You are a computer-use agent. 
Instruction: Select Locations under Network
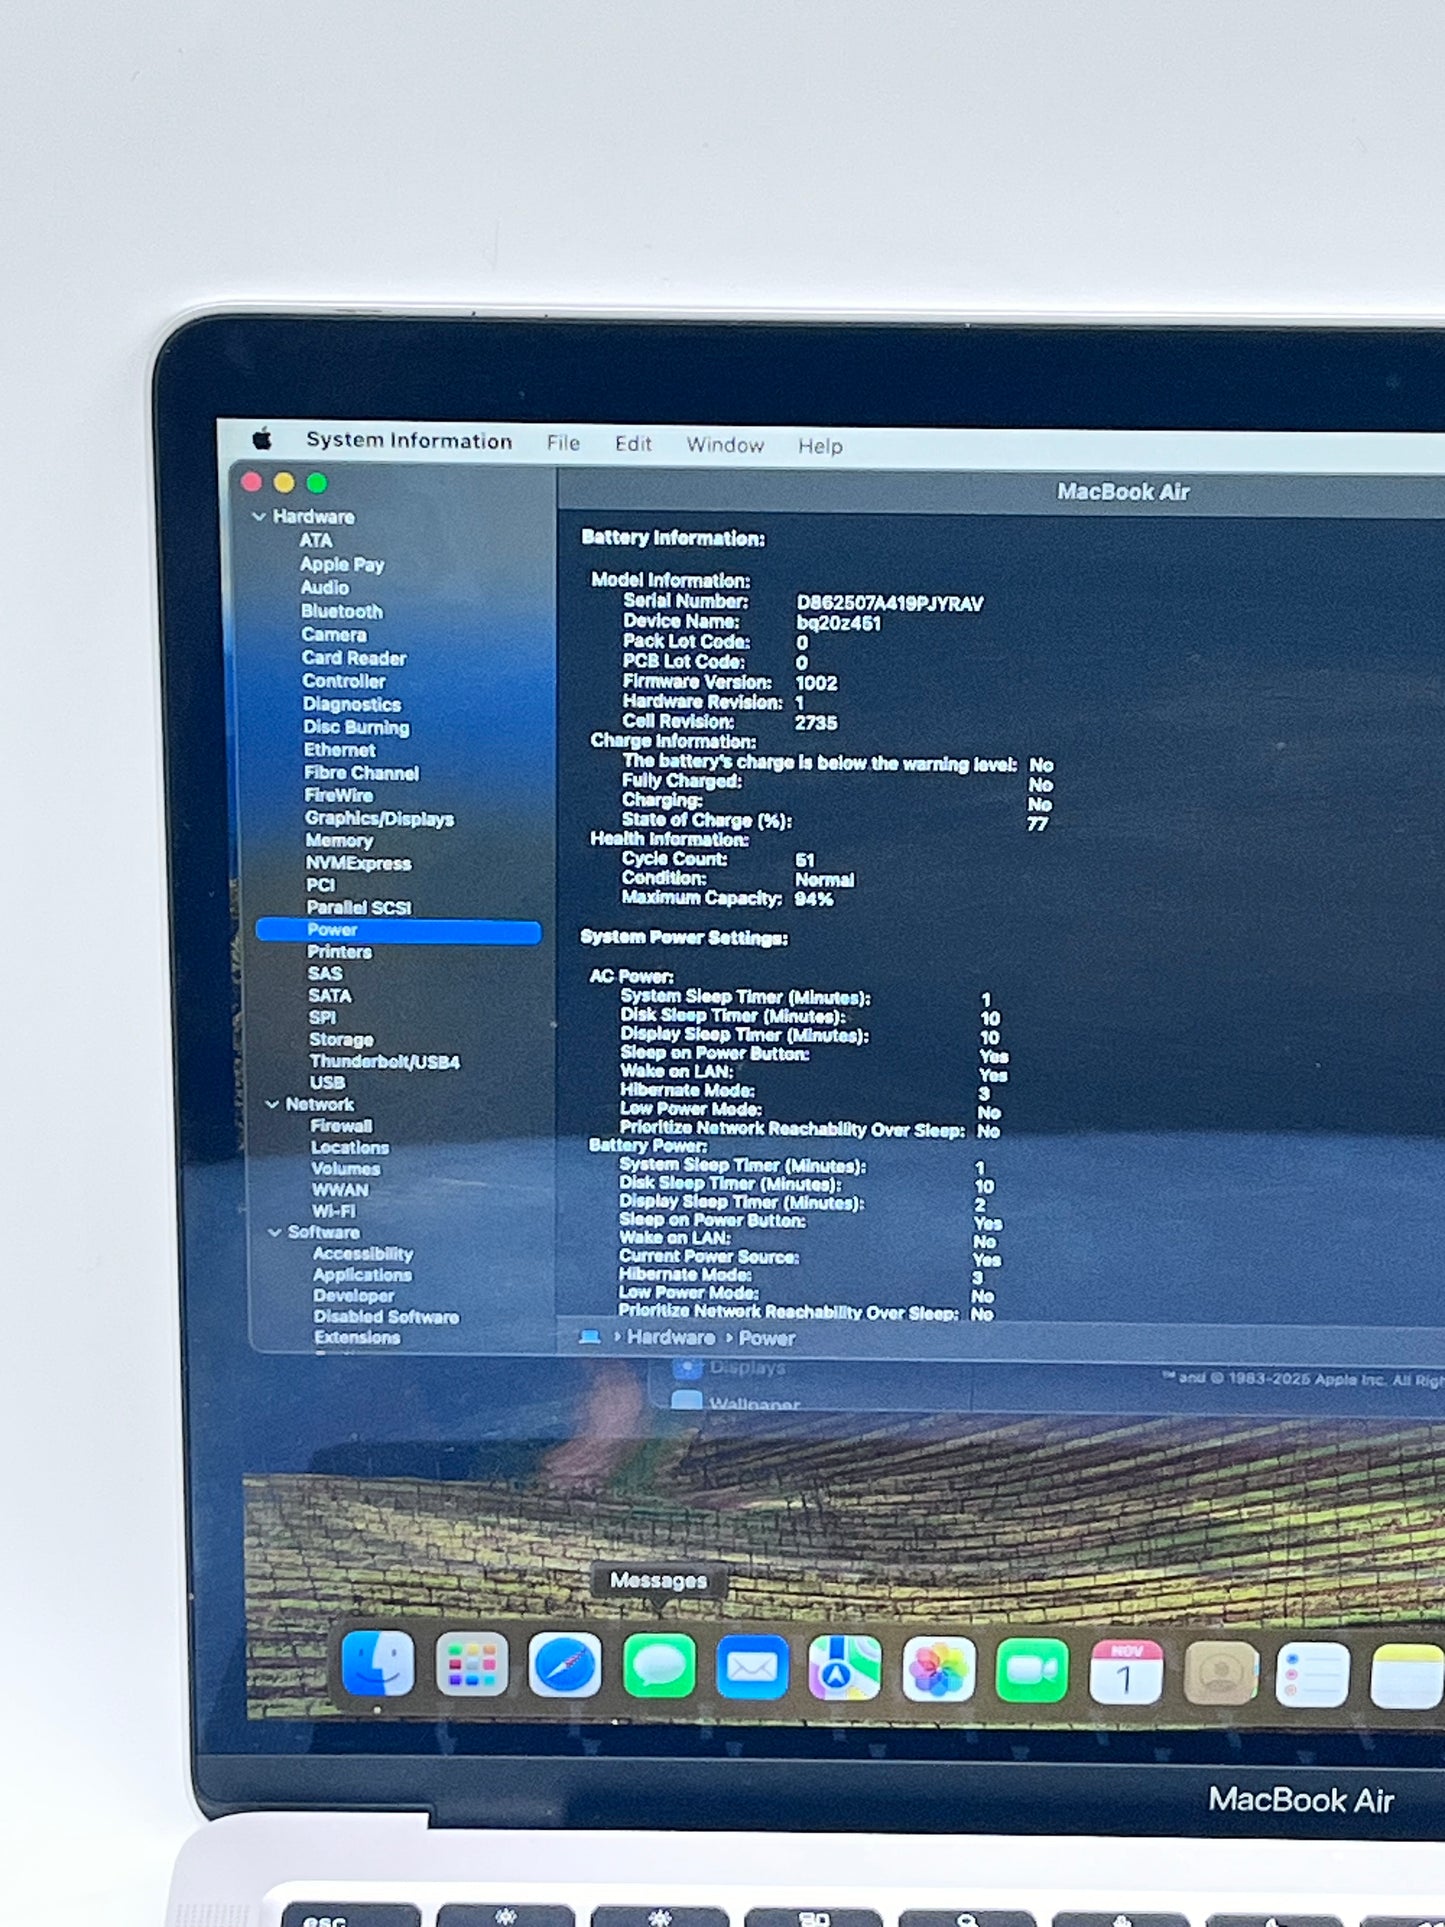click(350, 1147)
